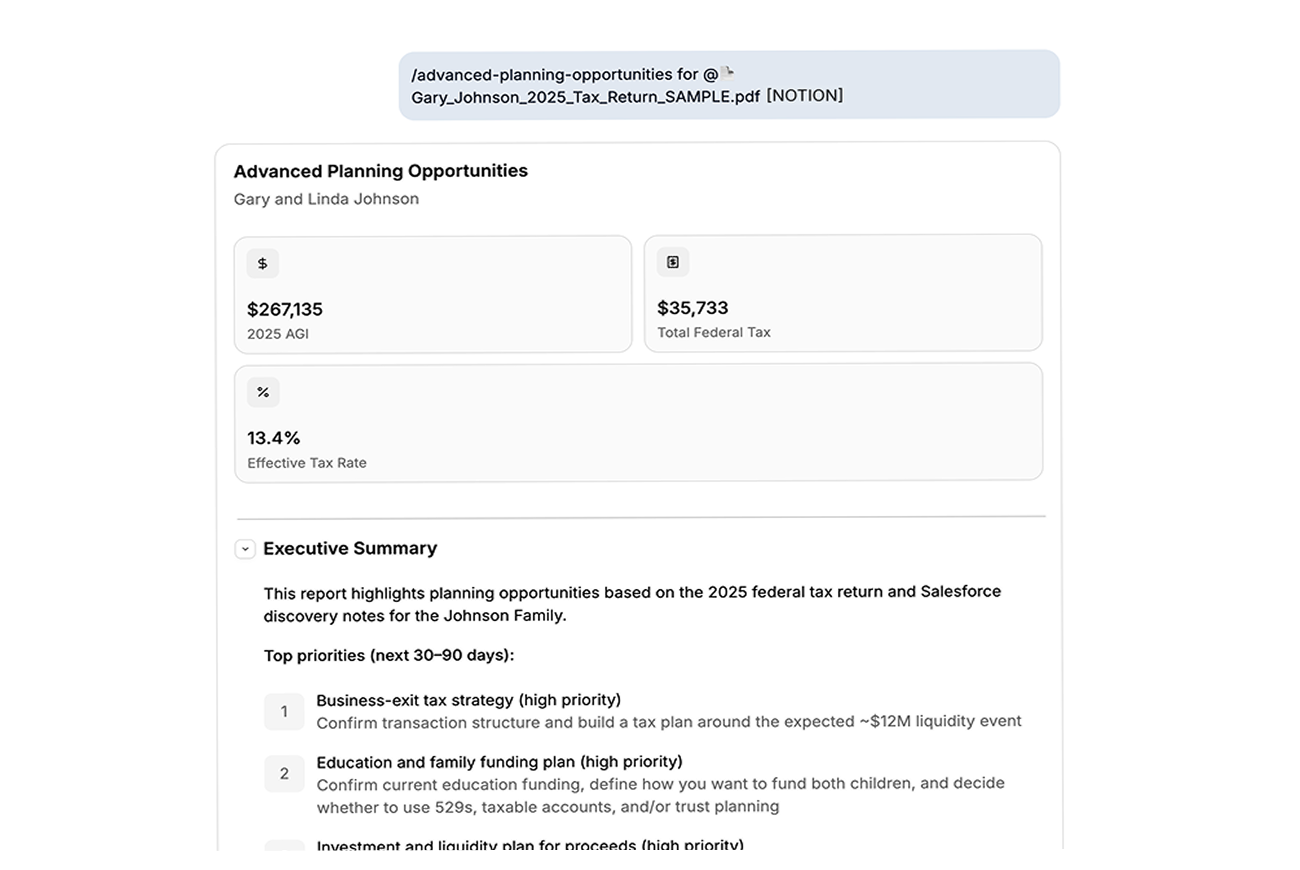Click the Executive Summary heading

tap(350, 548)
